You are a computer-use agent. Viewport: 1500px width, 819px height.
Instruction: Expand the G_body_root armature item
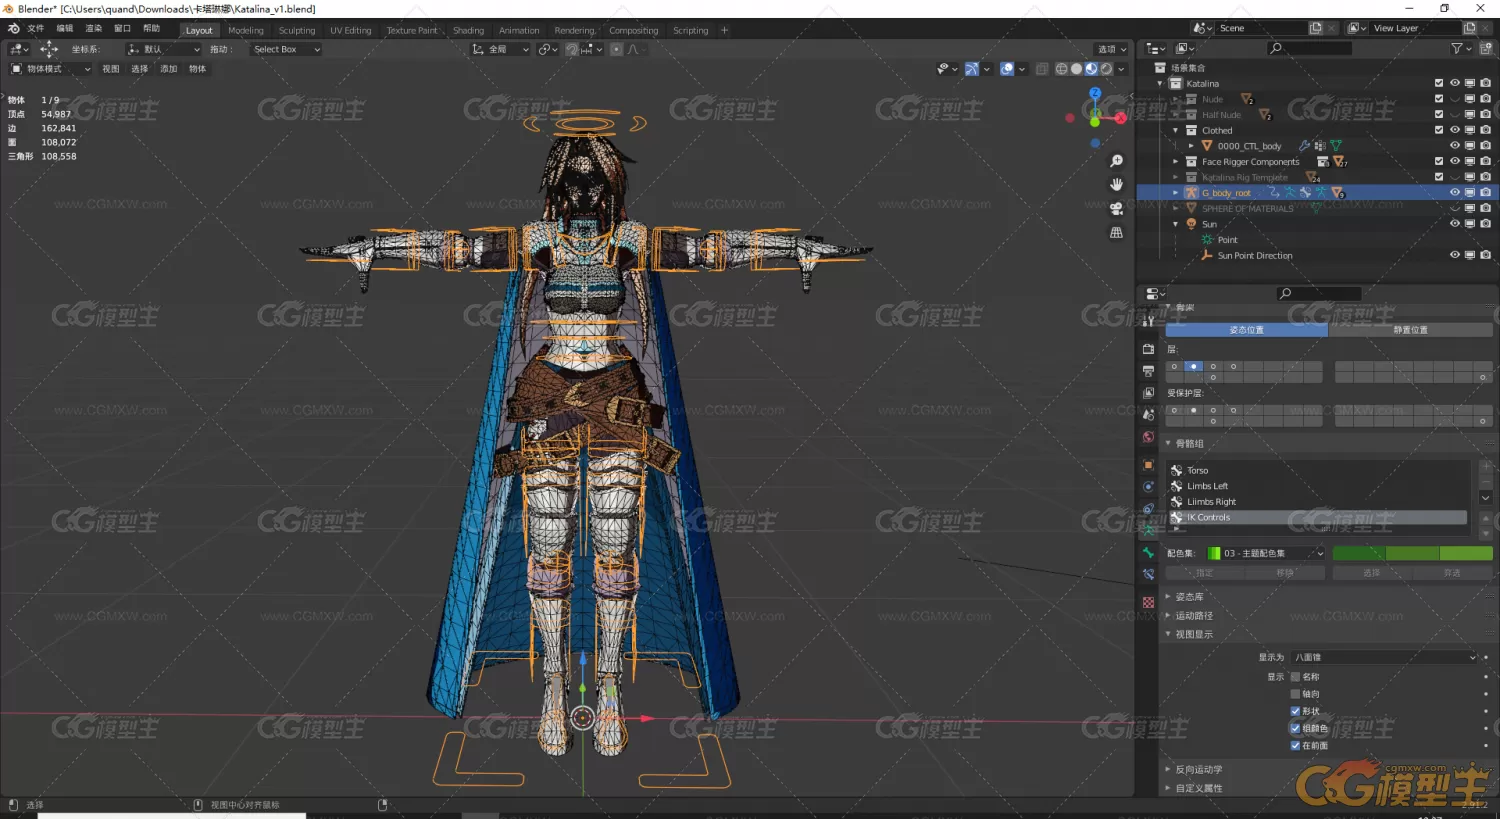click(1176, 193)
